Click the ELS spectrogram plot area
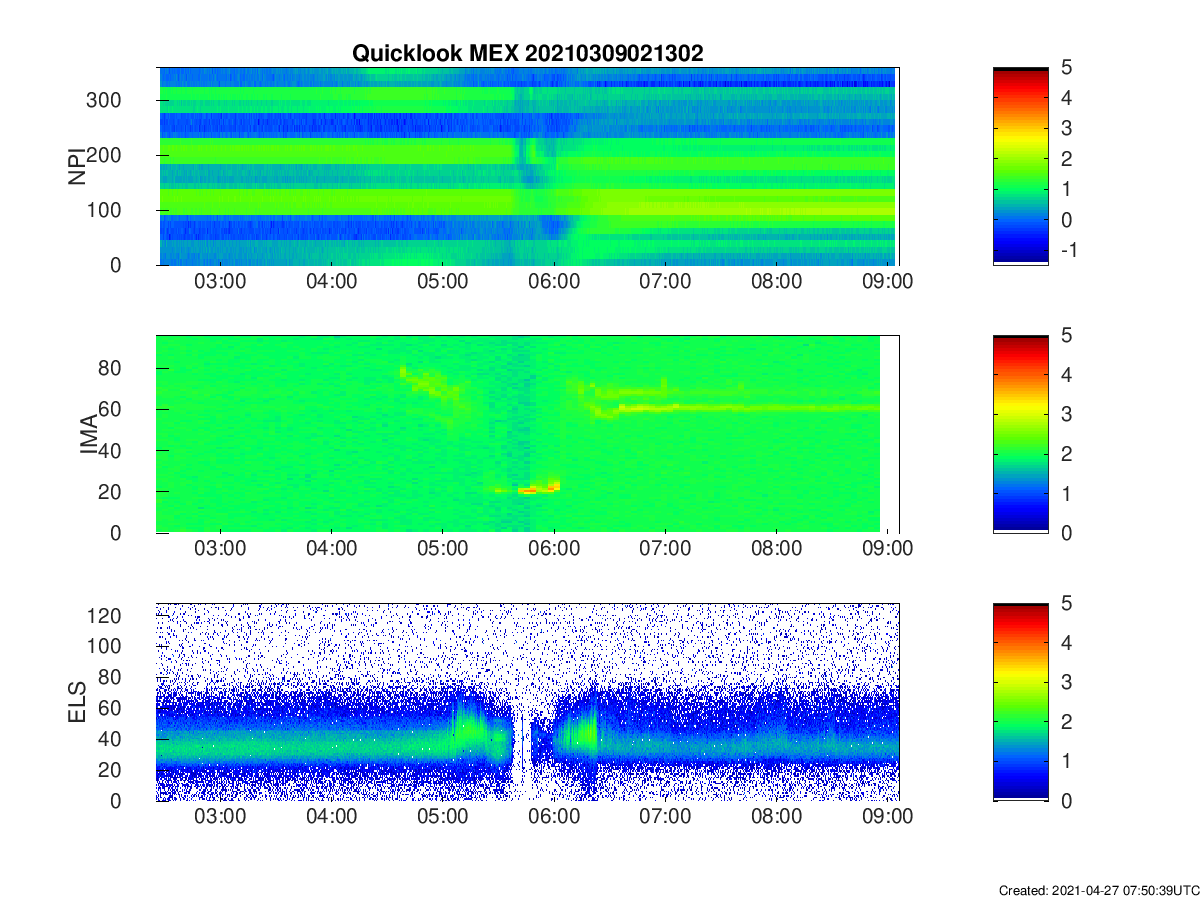The height and width of the screenshot is (900, 1200). tap(527, 702)
